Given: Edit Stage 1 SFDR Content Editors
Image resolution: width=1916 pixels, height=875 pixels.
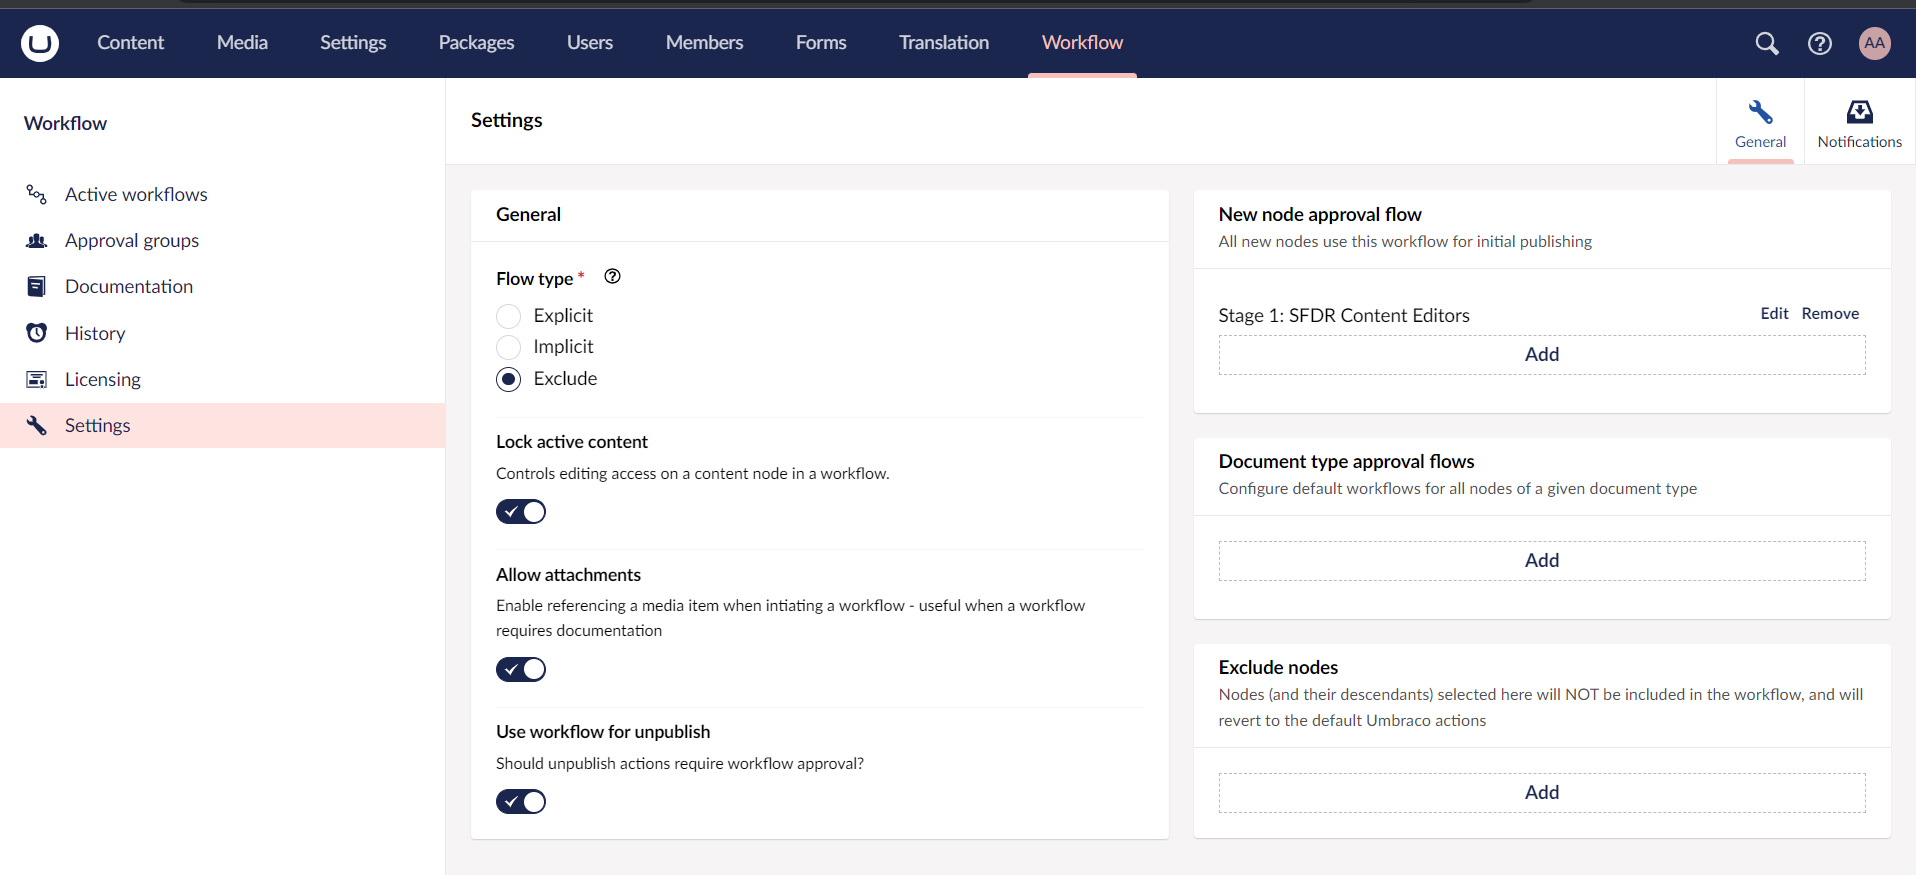Looking at the screenshot, I should click(x=1774, y=313).
